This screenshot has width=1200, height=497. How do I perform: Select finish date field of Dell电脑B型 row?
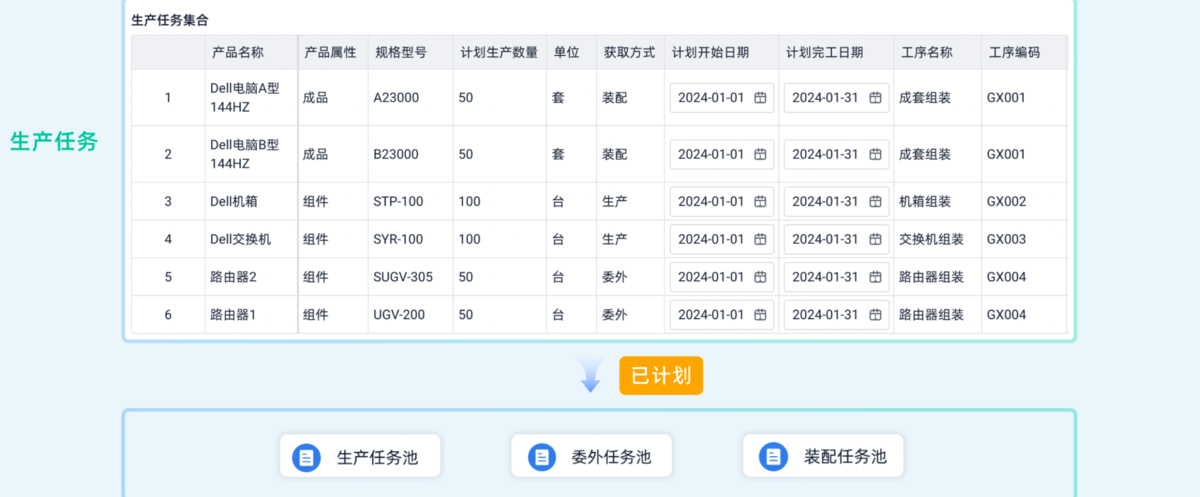click(837, 154)
